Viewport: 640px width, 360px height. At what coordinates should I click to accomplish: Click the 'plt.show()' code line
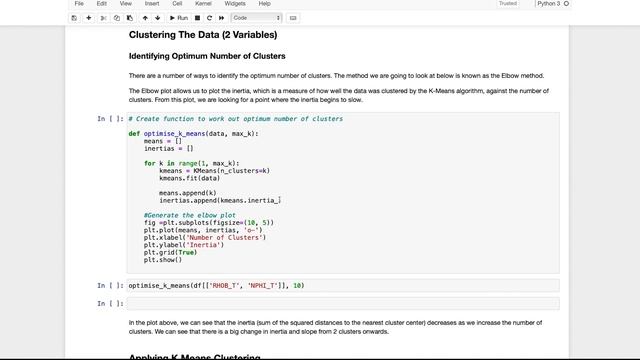click(163, 260)
